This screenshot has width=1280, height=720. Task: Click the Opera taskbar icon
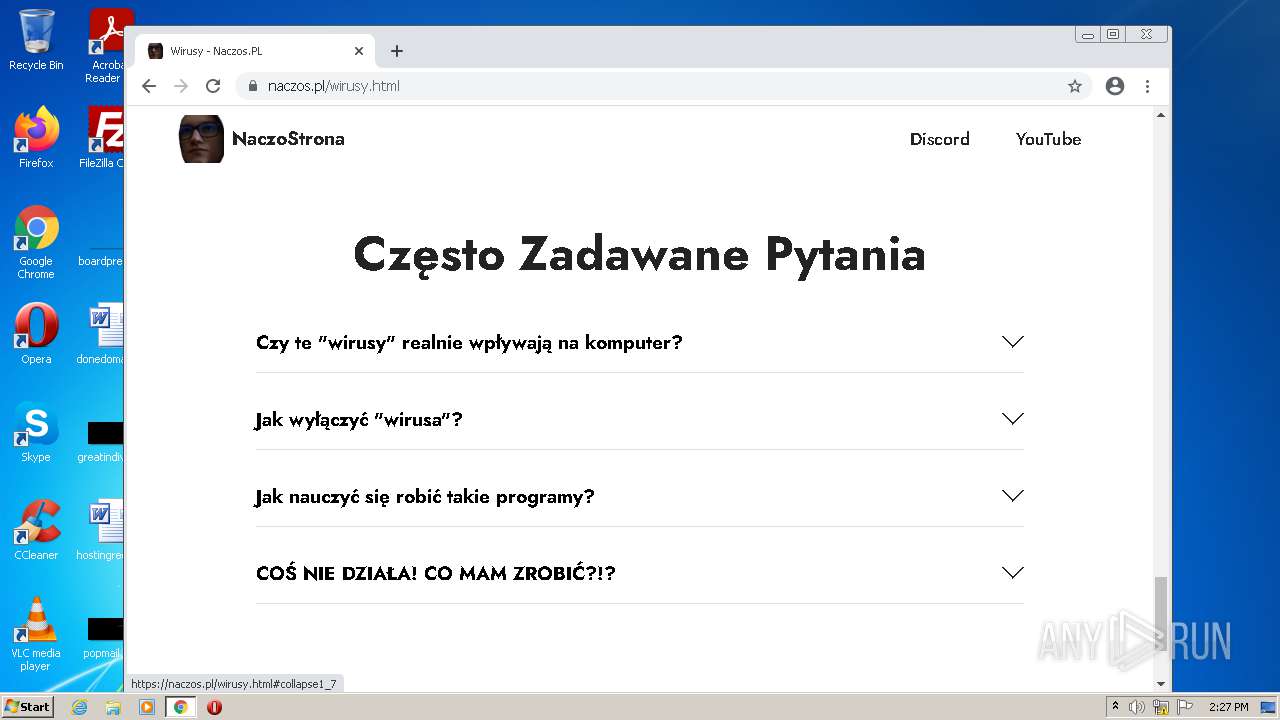pyautogui.click(x=214, y=707)
